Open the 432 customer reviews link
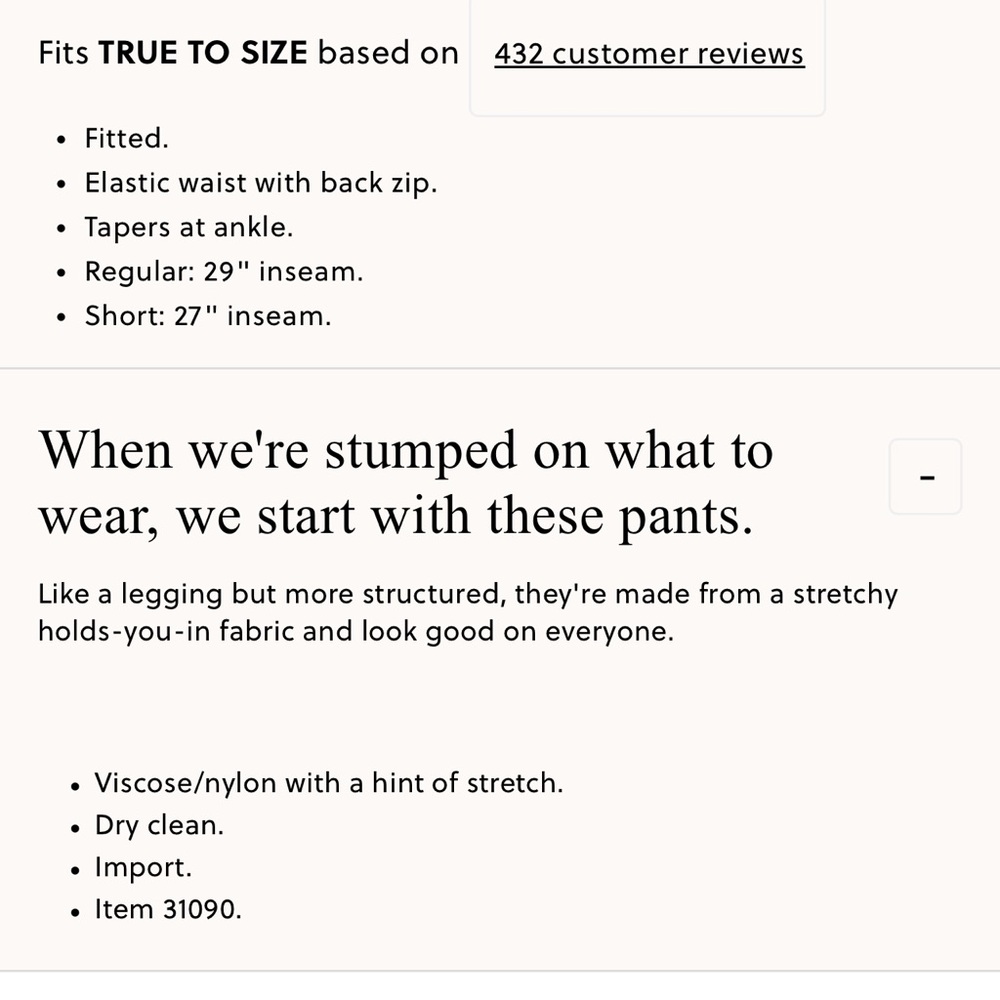The height and width of the screenshot is (1000, 1000). pyautogui.click(x=649, y=53)
